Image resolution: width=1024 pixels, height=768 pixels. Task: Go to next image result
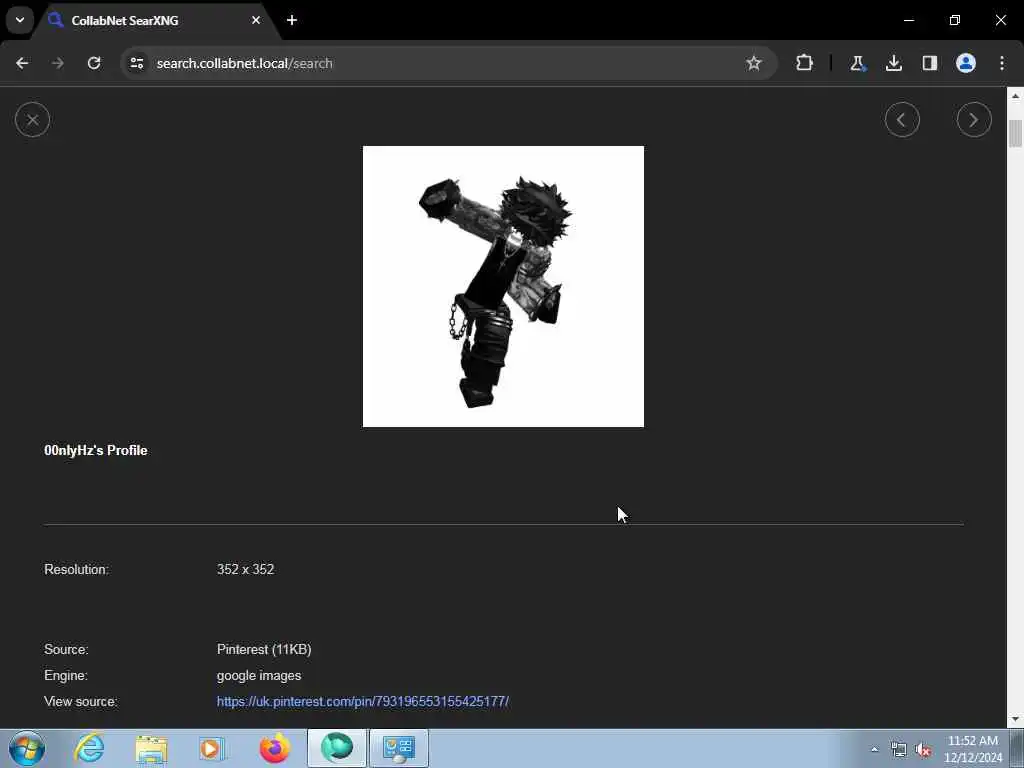[x=974, y=120]
